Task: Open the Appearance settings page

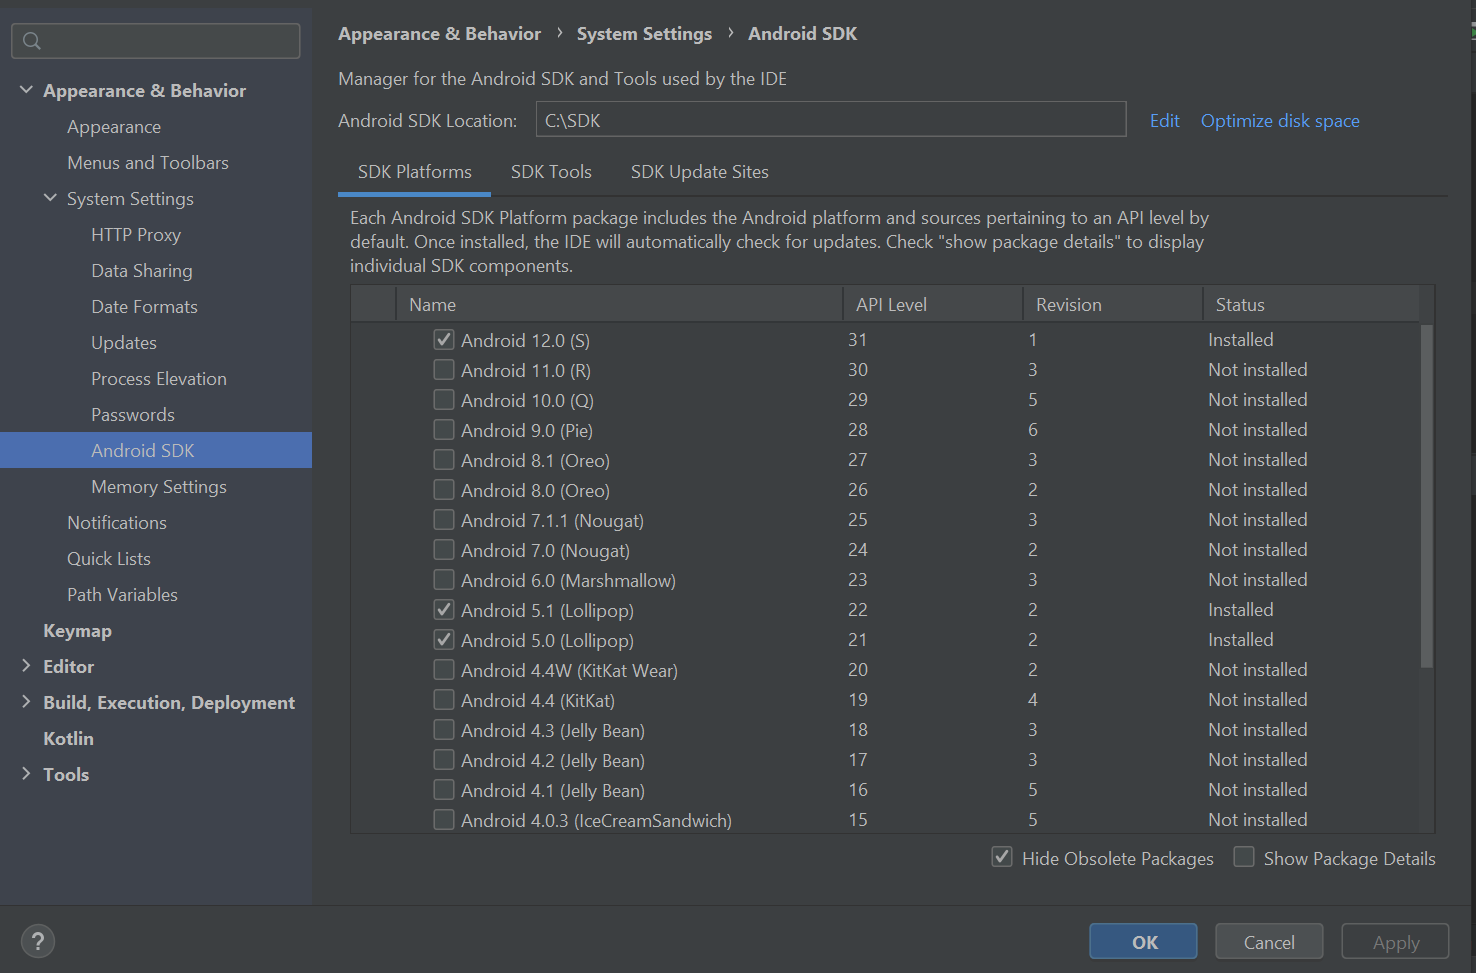Action: [x=114, y=127]
